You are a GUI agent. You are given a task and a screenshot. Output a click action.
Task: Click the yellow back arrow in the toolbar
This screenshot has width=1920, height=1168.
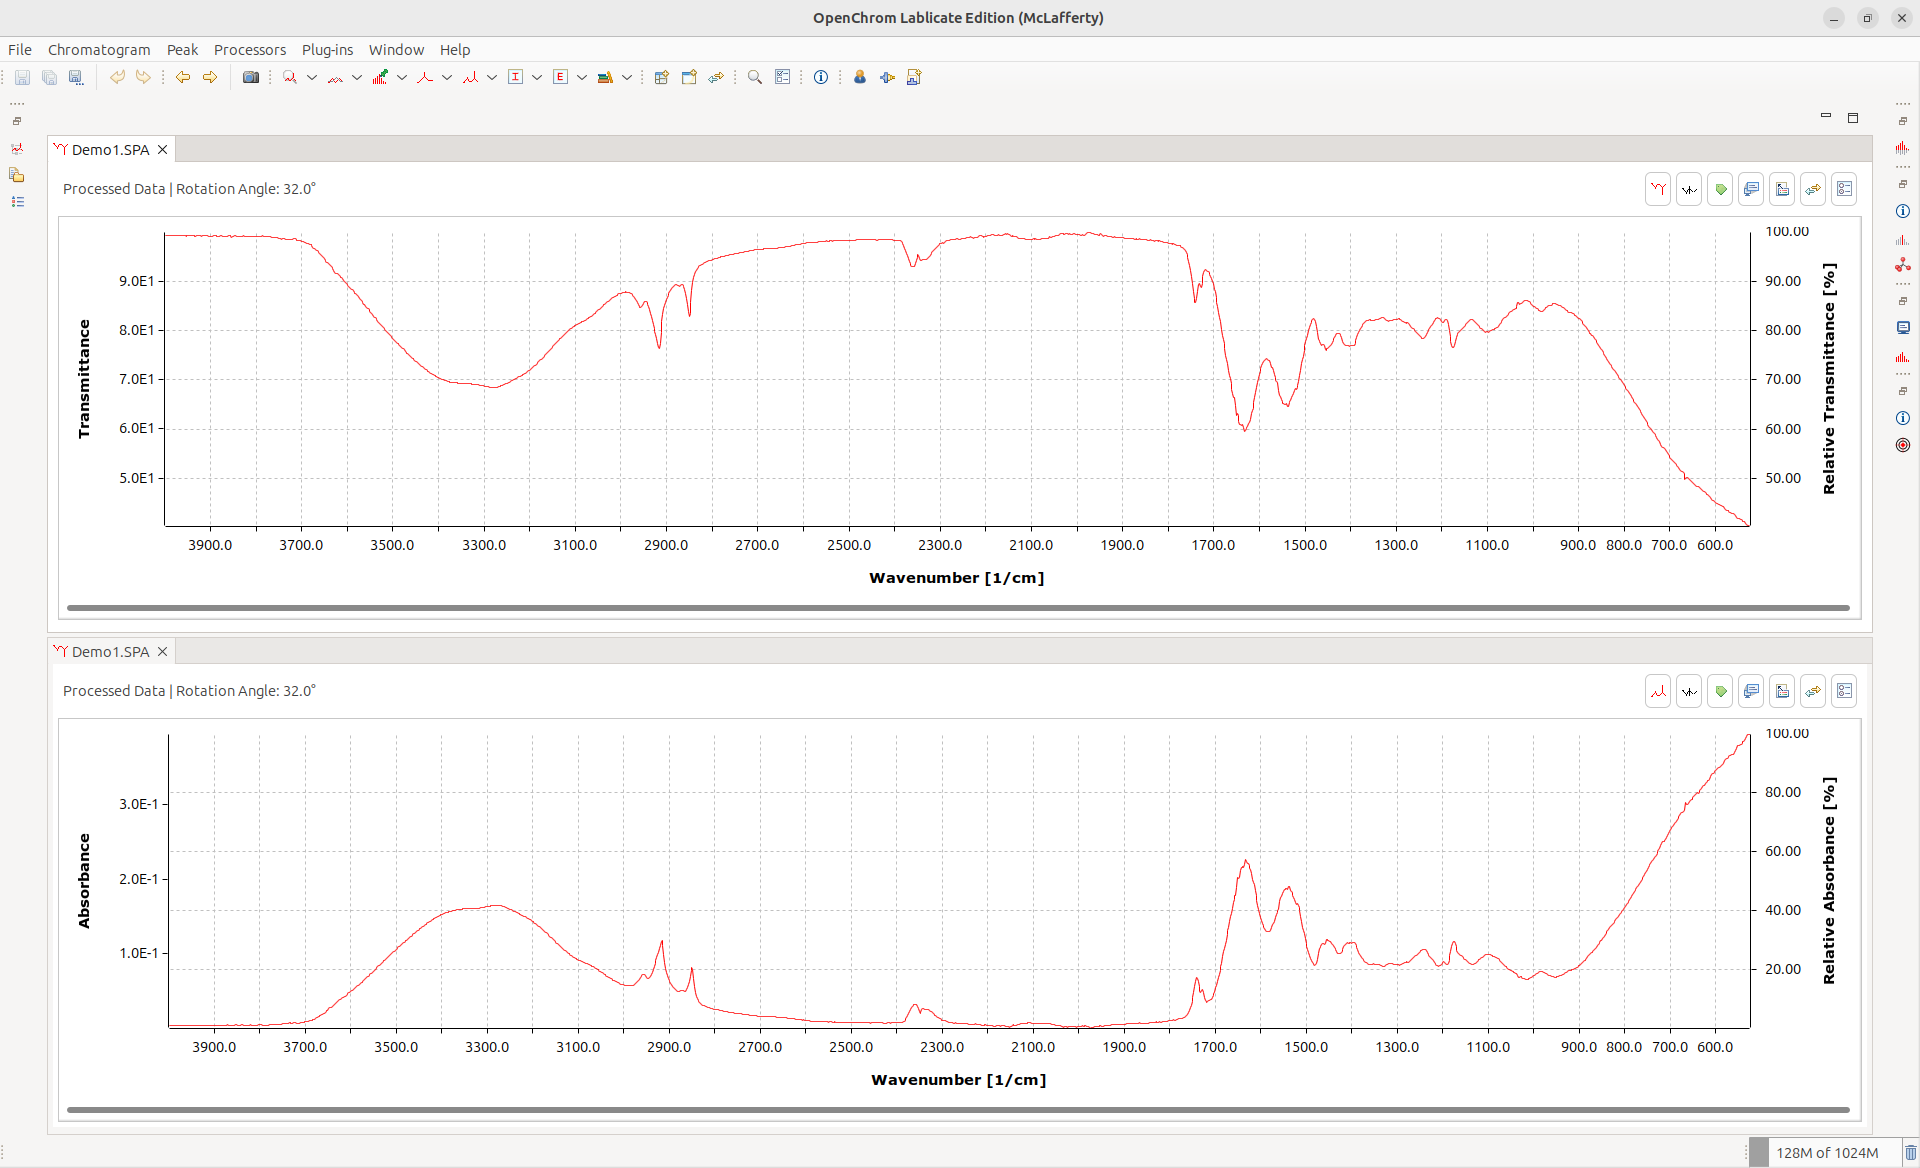click(x=183, y=77)
